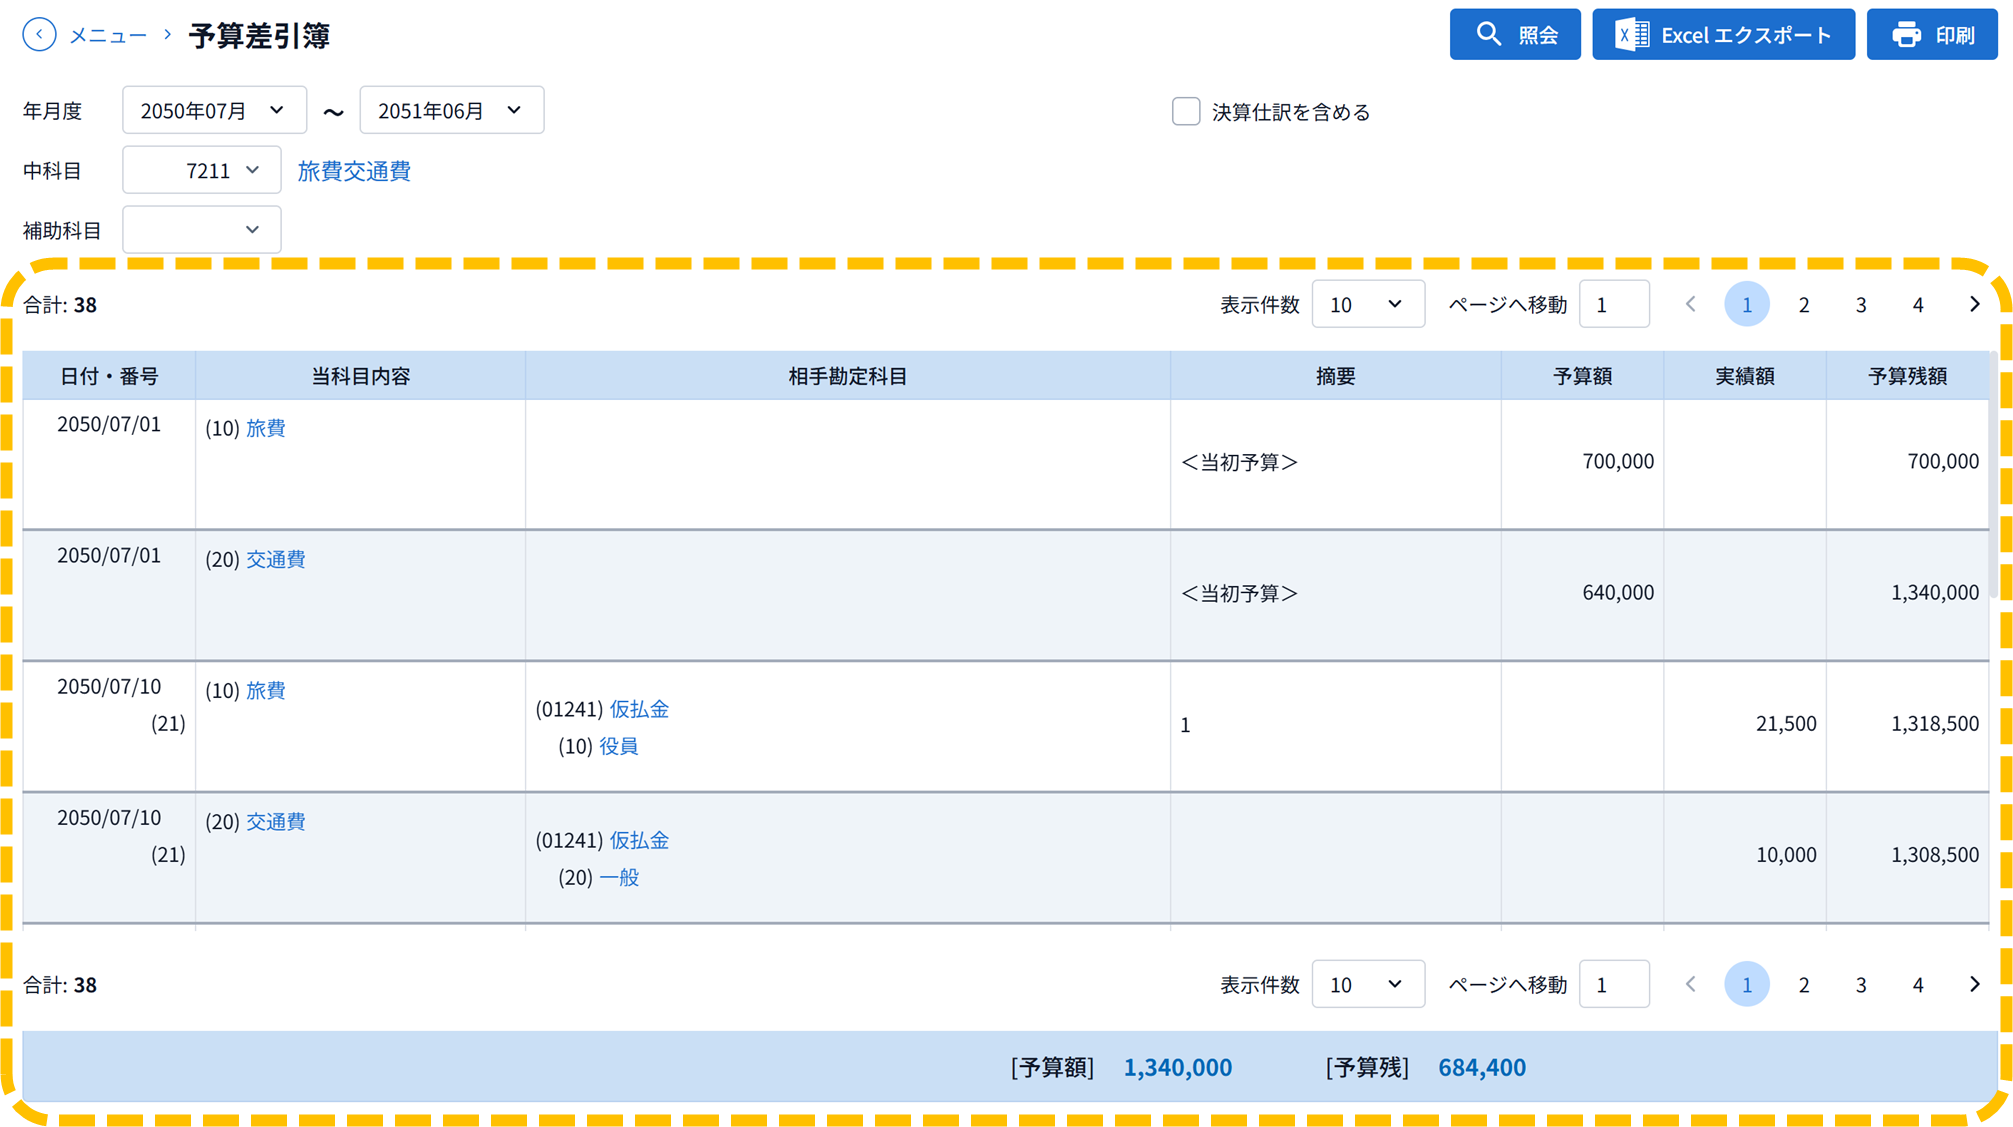Click the 予算額 total 1,340,000
2013x1127 pixels.
1177,1067
